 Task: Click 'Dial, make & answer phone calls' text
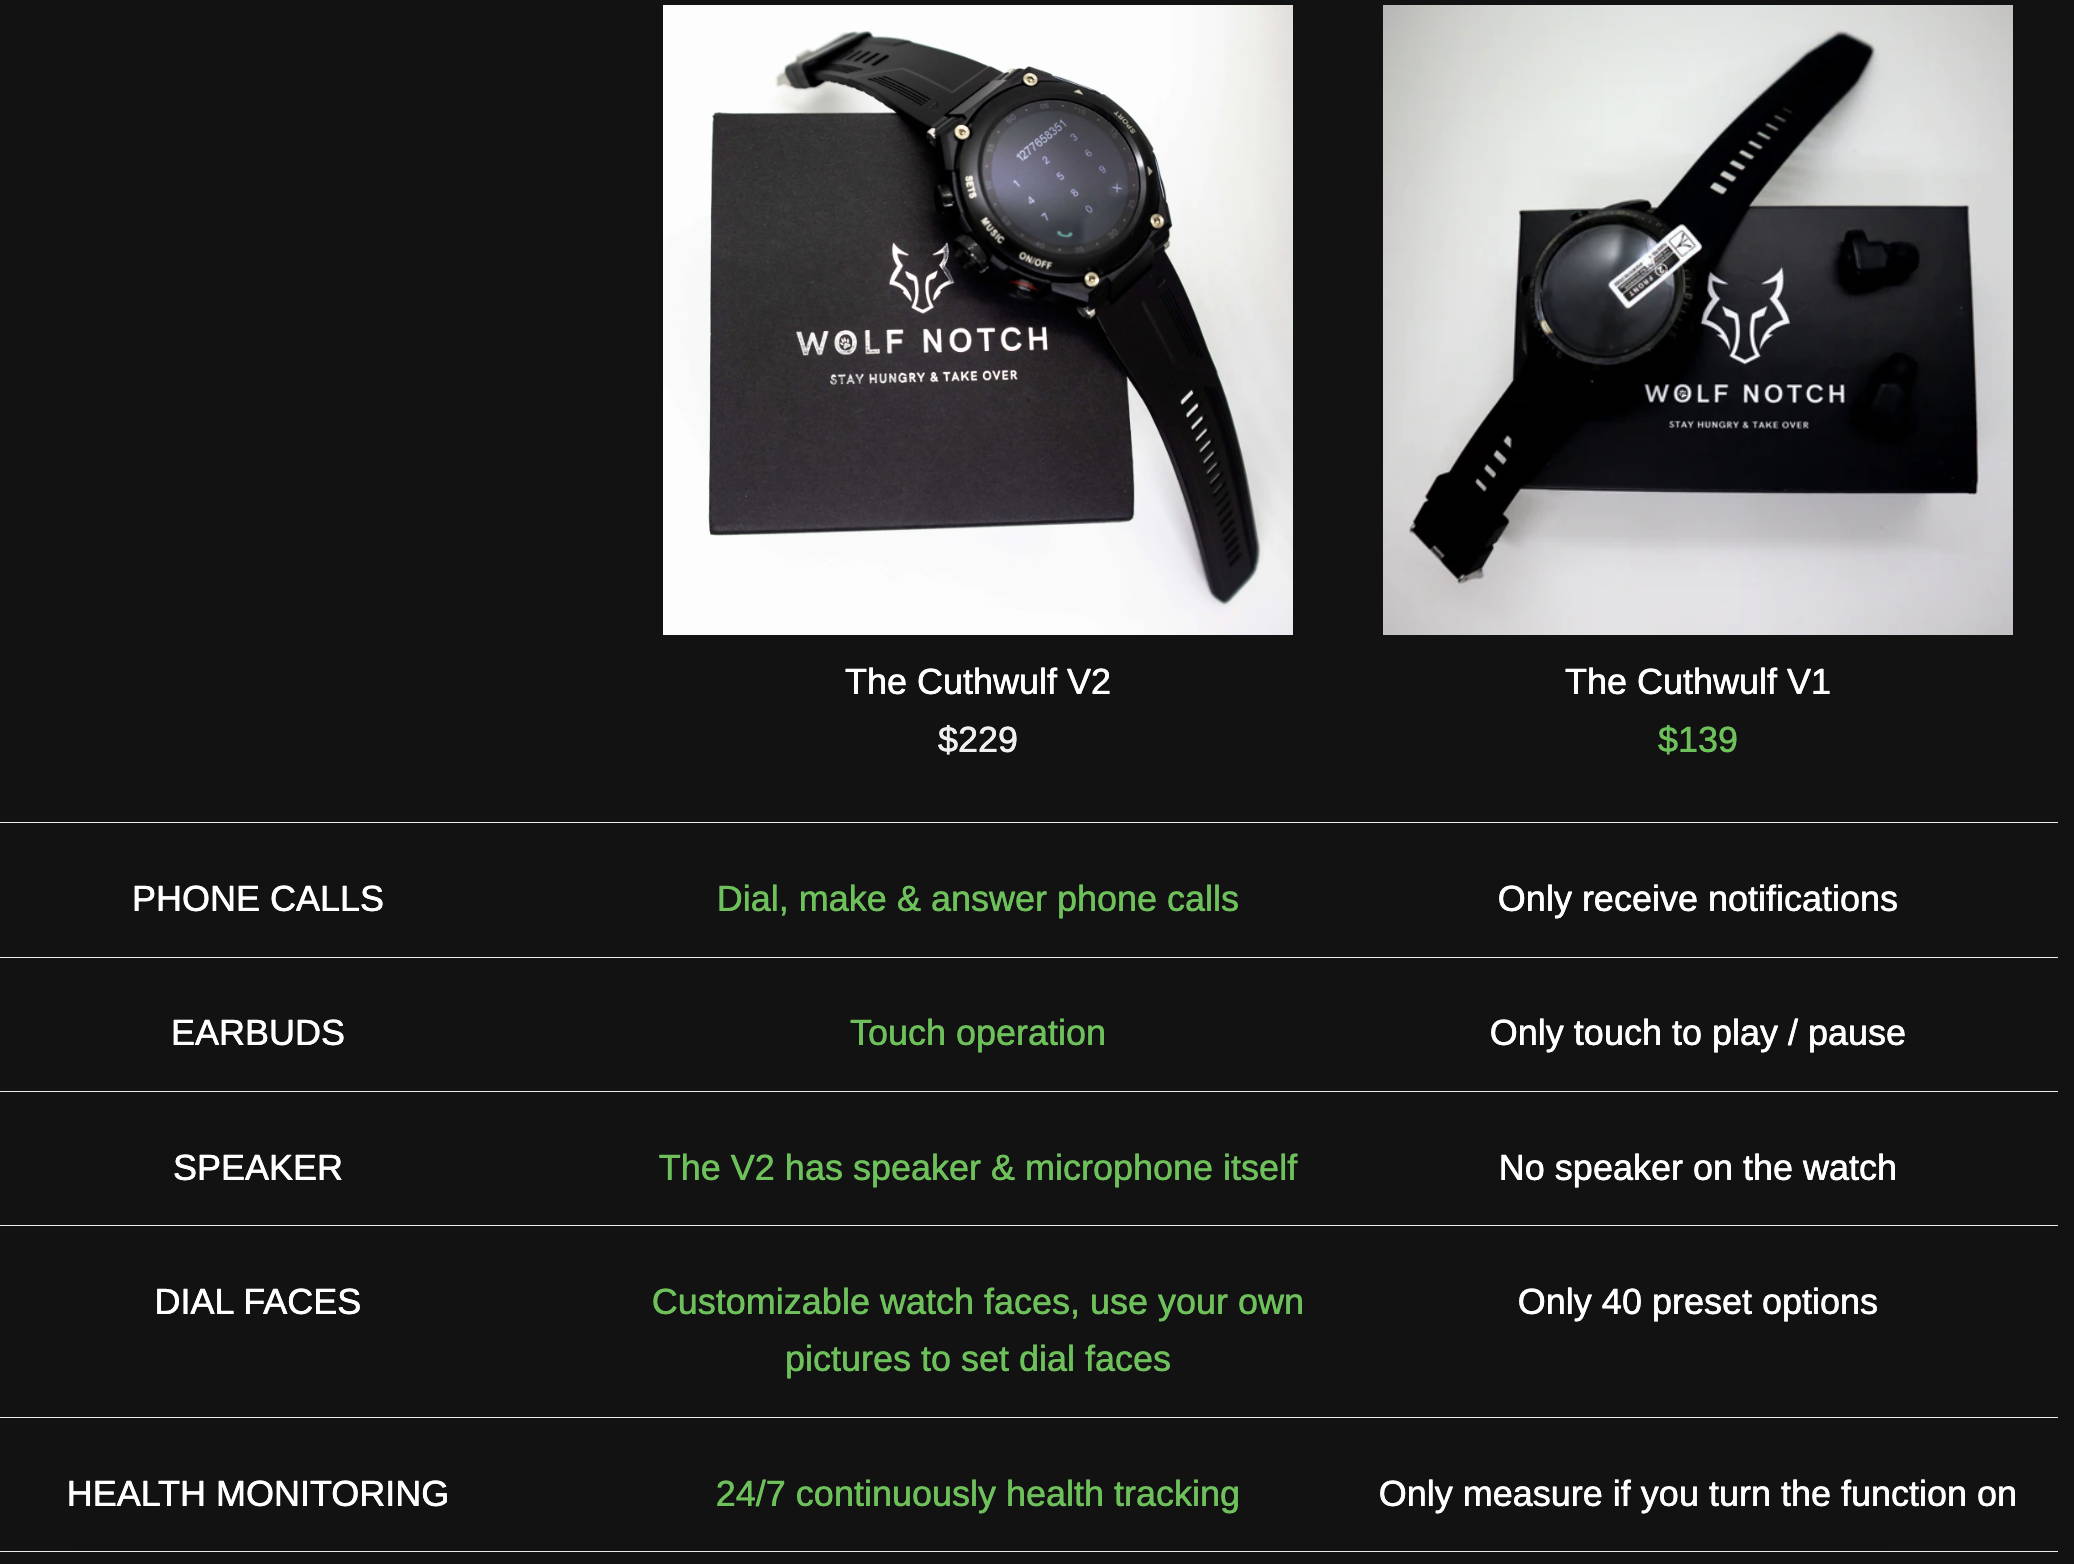pyautogui.click(x=977, y=899)
